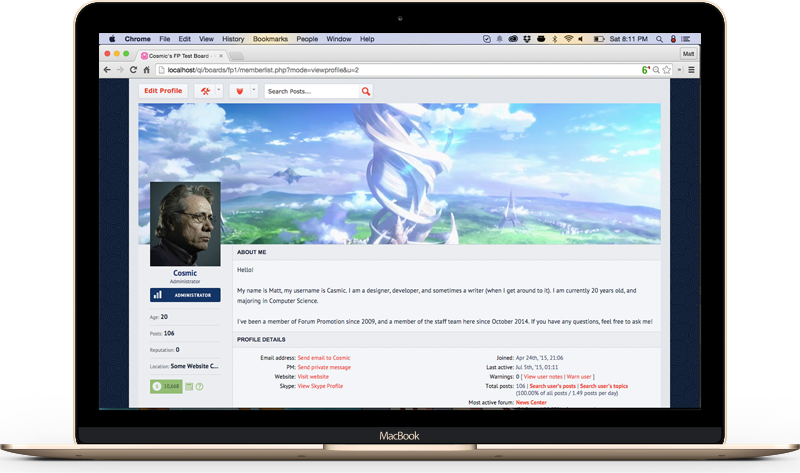This screenshot has height=473, width=800.
Task: Open the History menu
Action: pyautogui.click(x=233, y=39)
